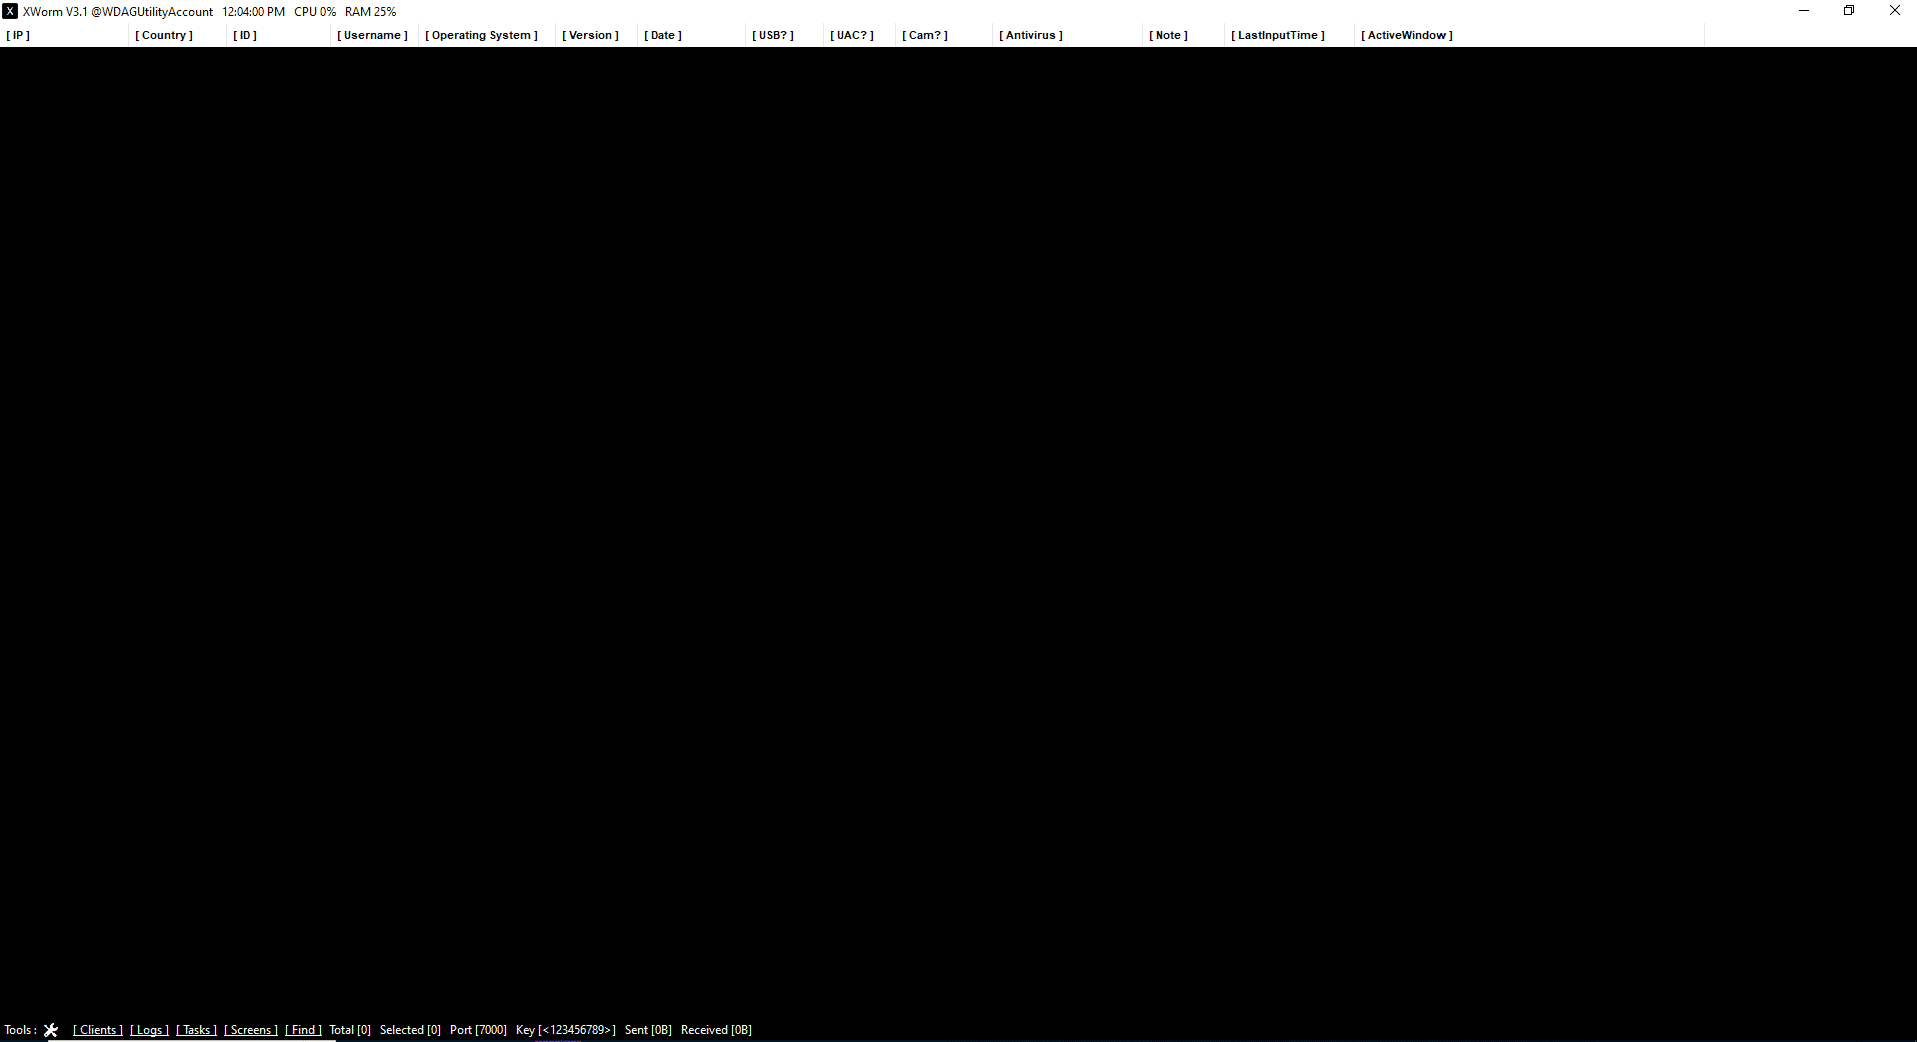Sort by the Country column header

[x=177, y=35]
